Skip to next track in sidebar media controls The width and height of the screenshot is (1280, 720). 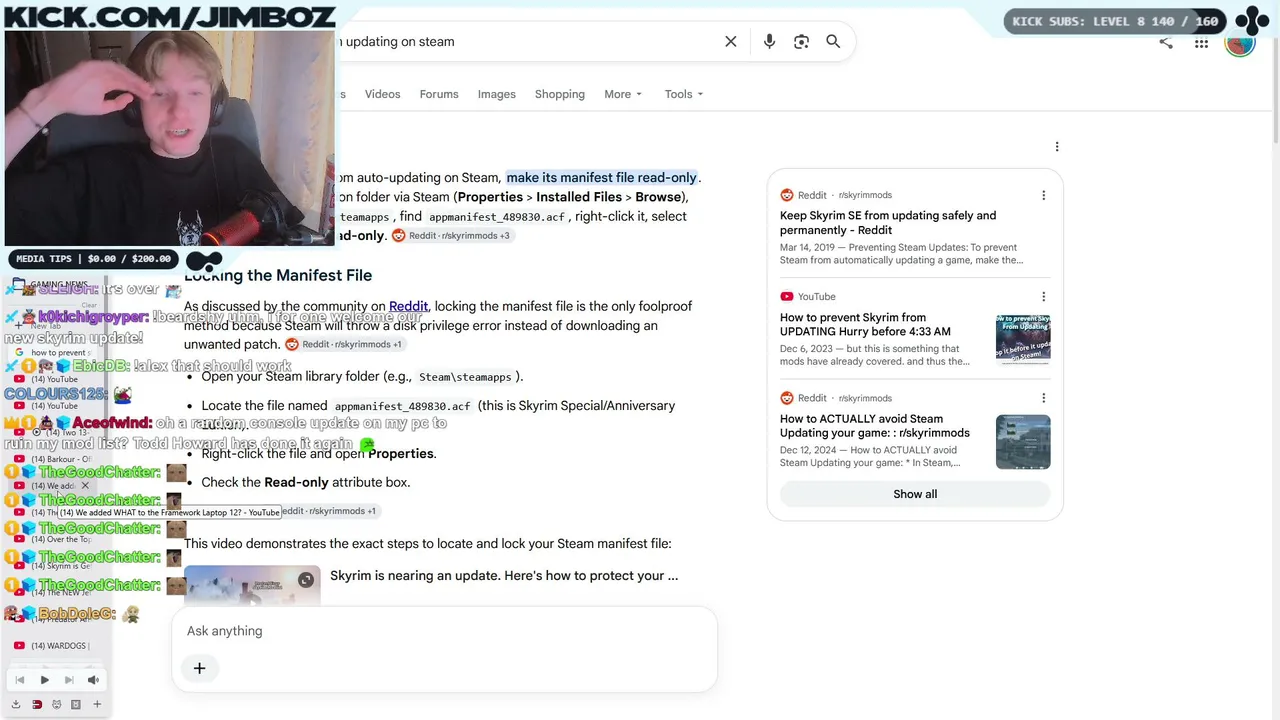[69, 680]
